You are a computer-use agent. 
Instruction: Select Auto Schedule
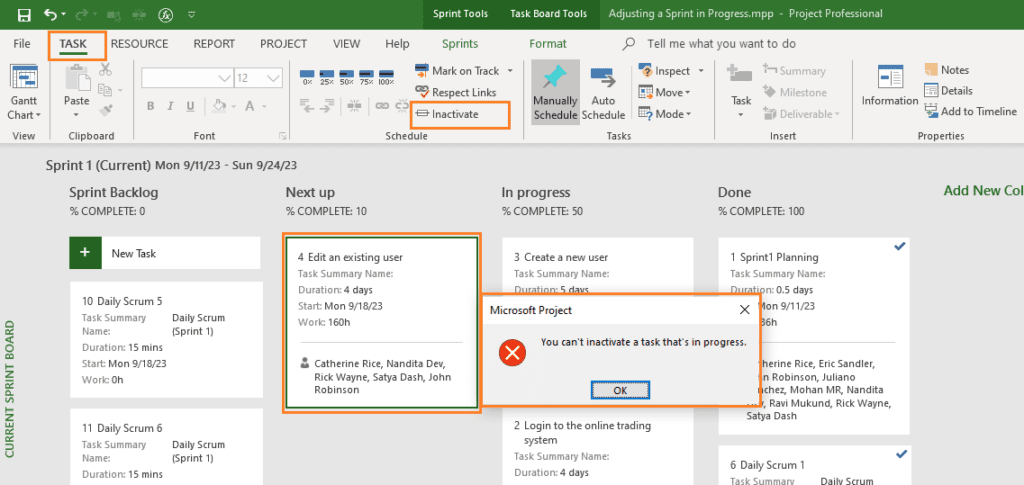pos(603,91)
